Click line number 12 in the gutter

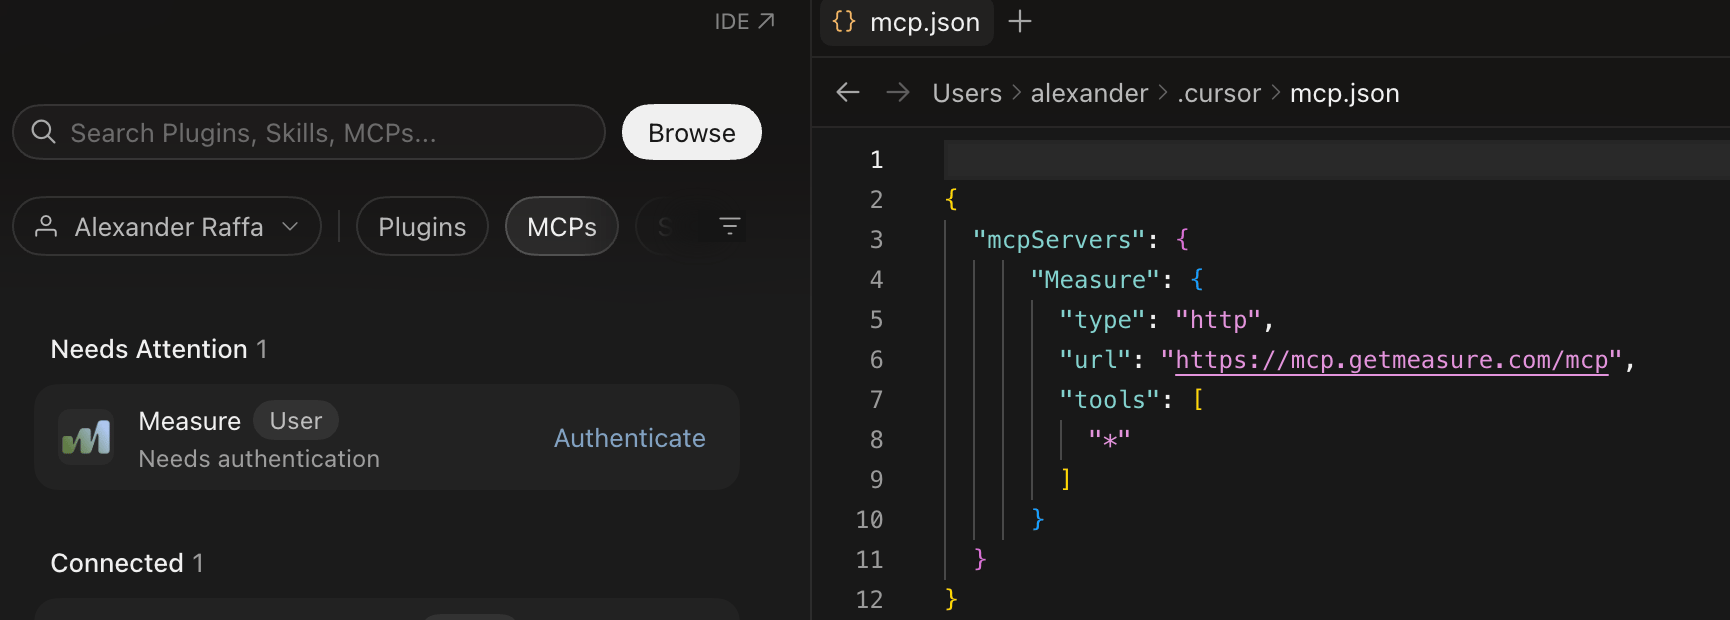869,600
